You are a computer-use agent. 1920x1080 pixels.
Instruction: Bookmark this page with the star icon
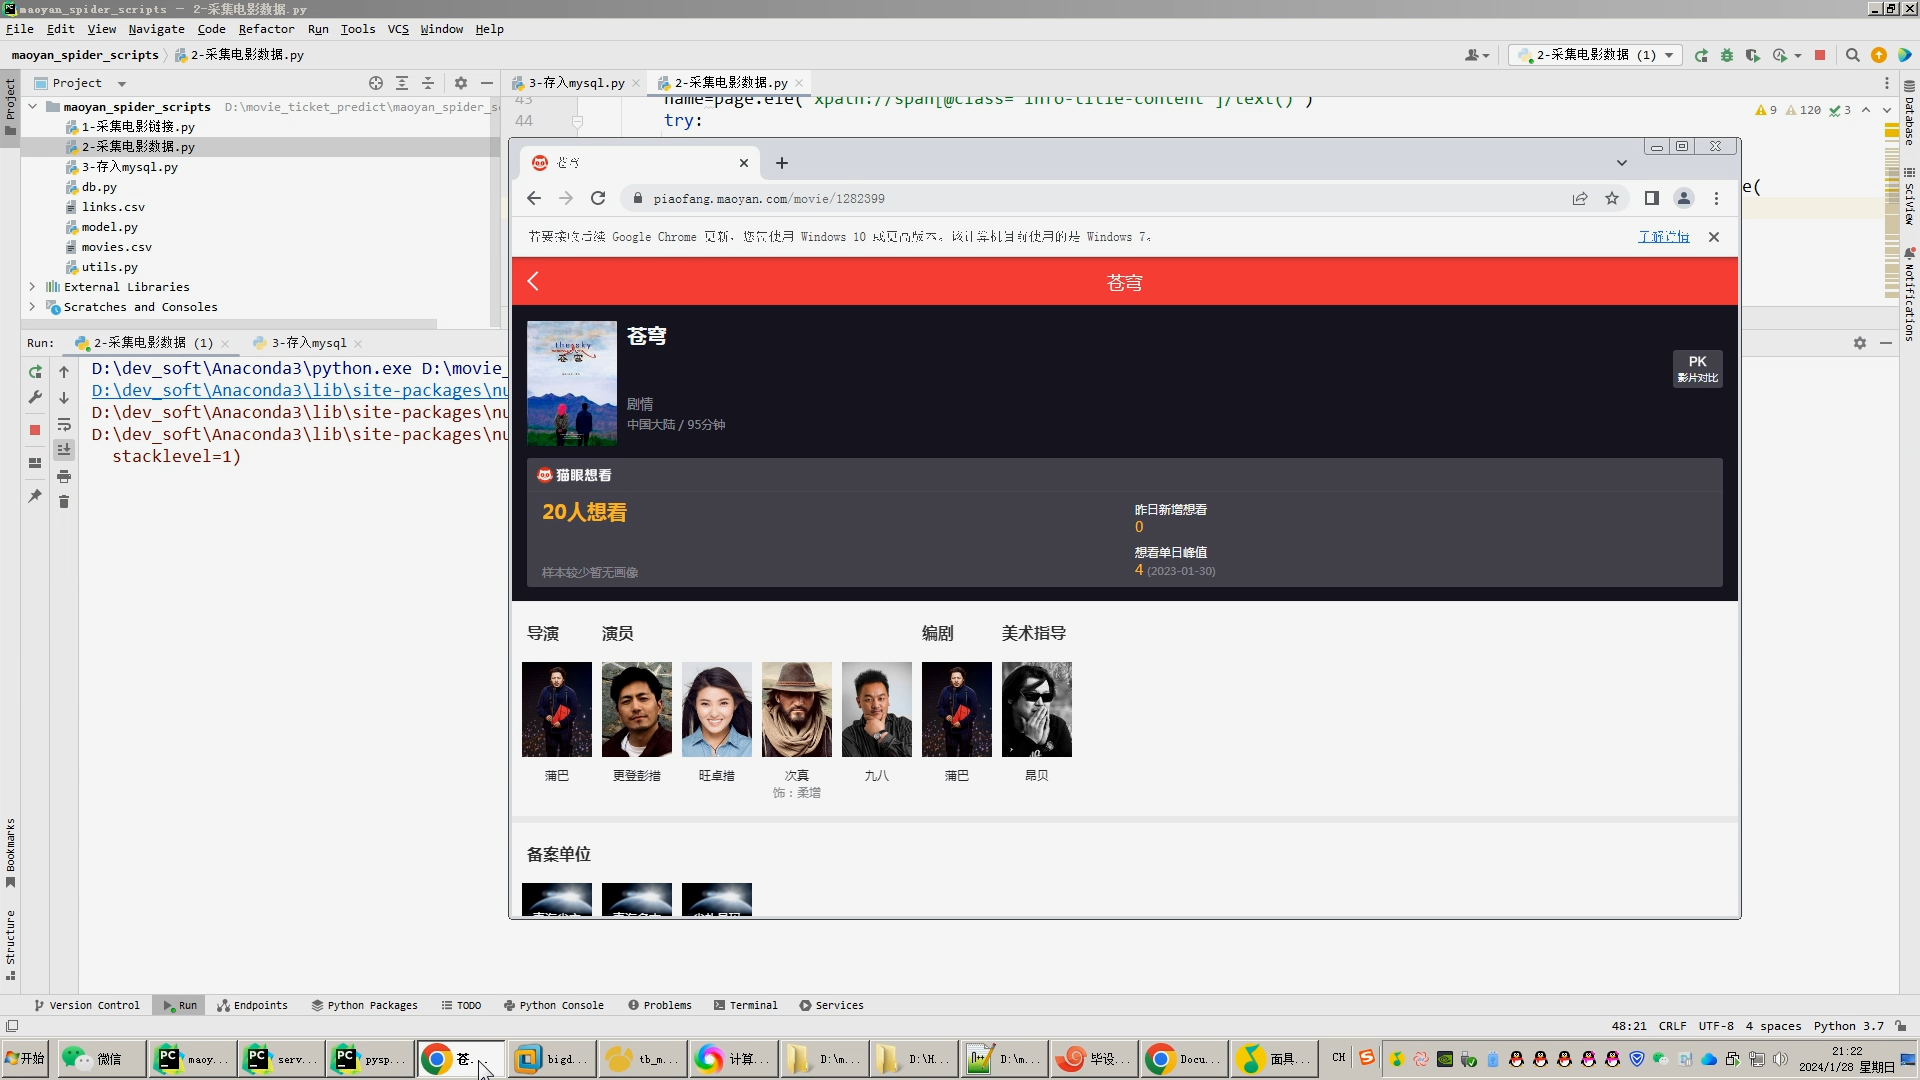(x=1612, y=199)
